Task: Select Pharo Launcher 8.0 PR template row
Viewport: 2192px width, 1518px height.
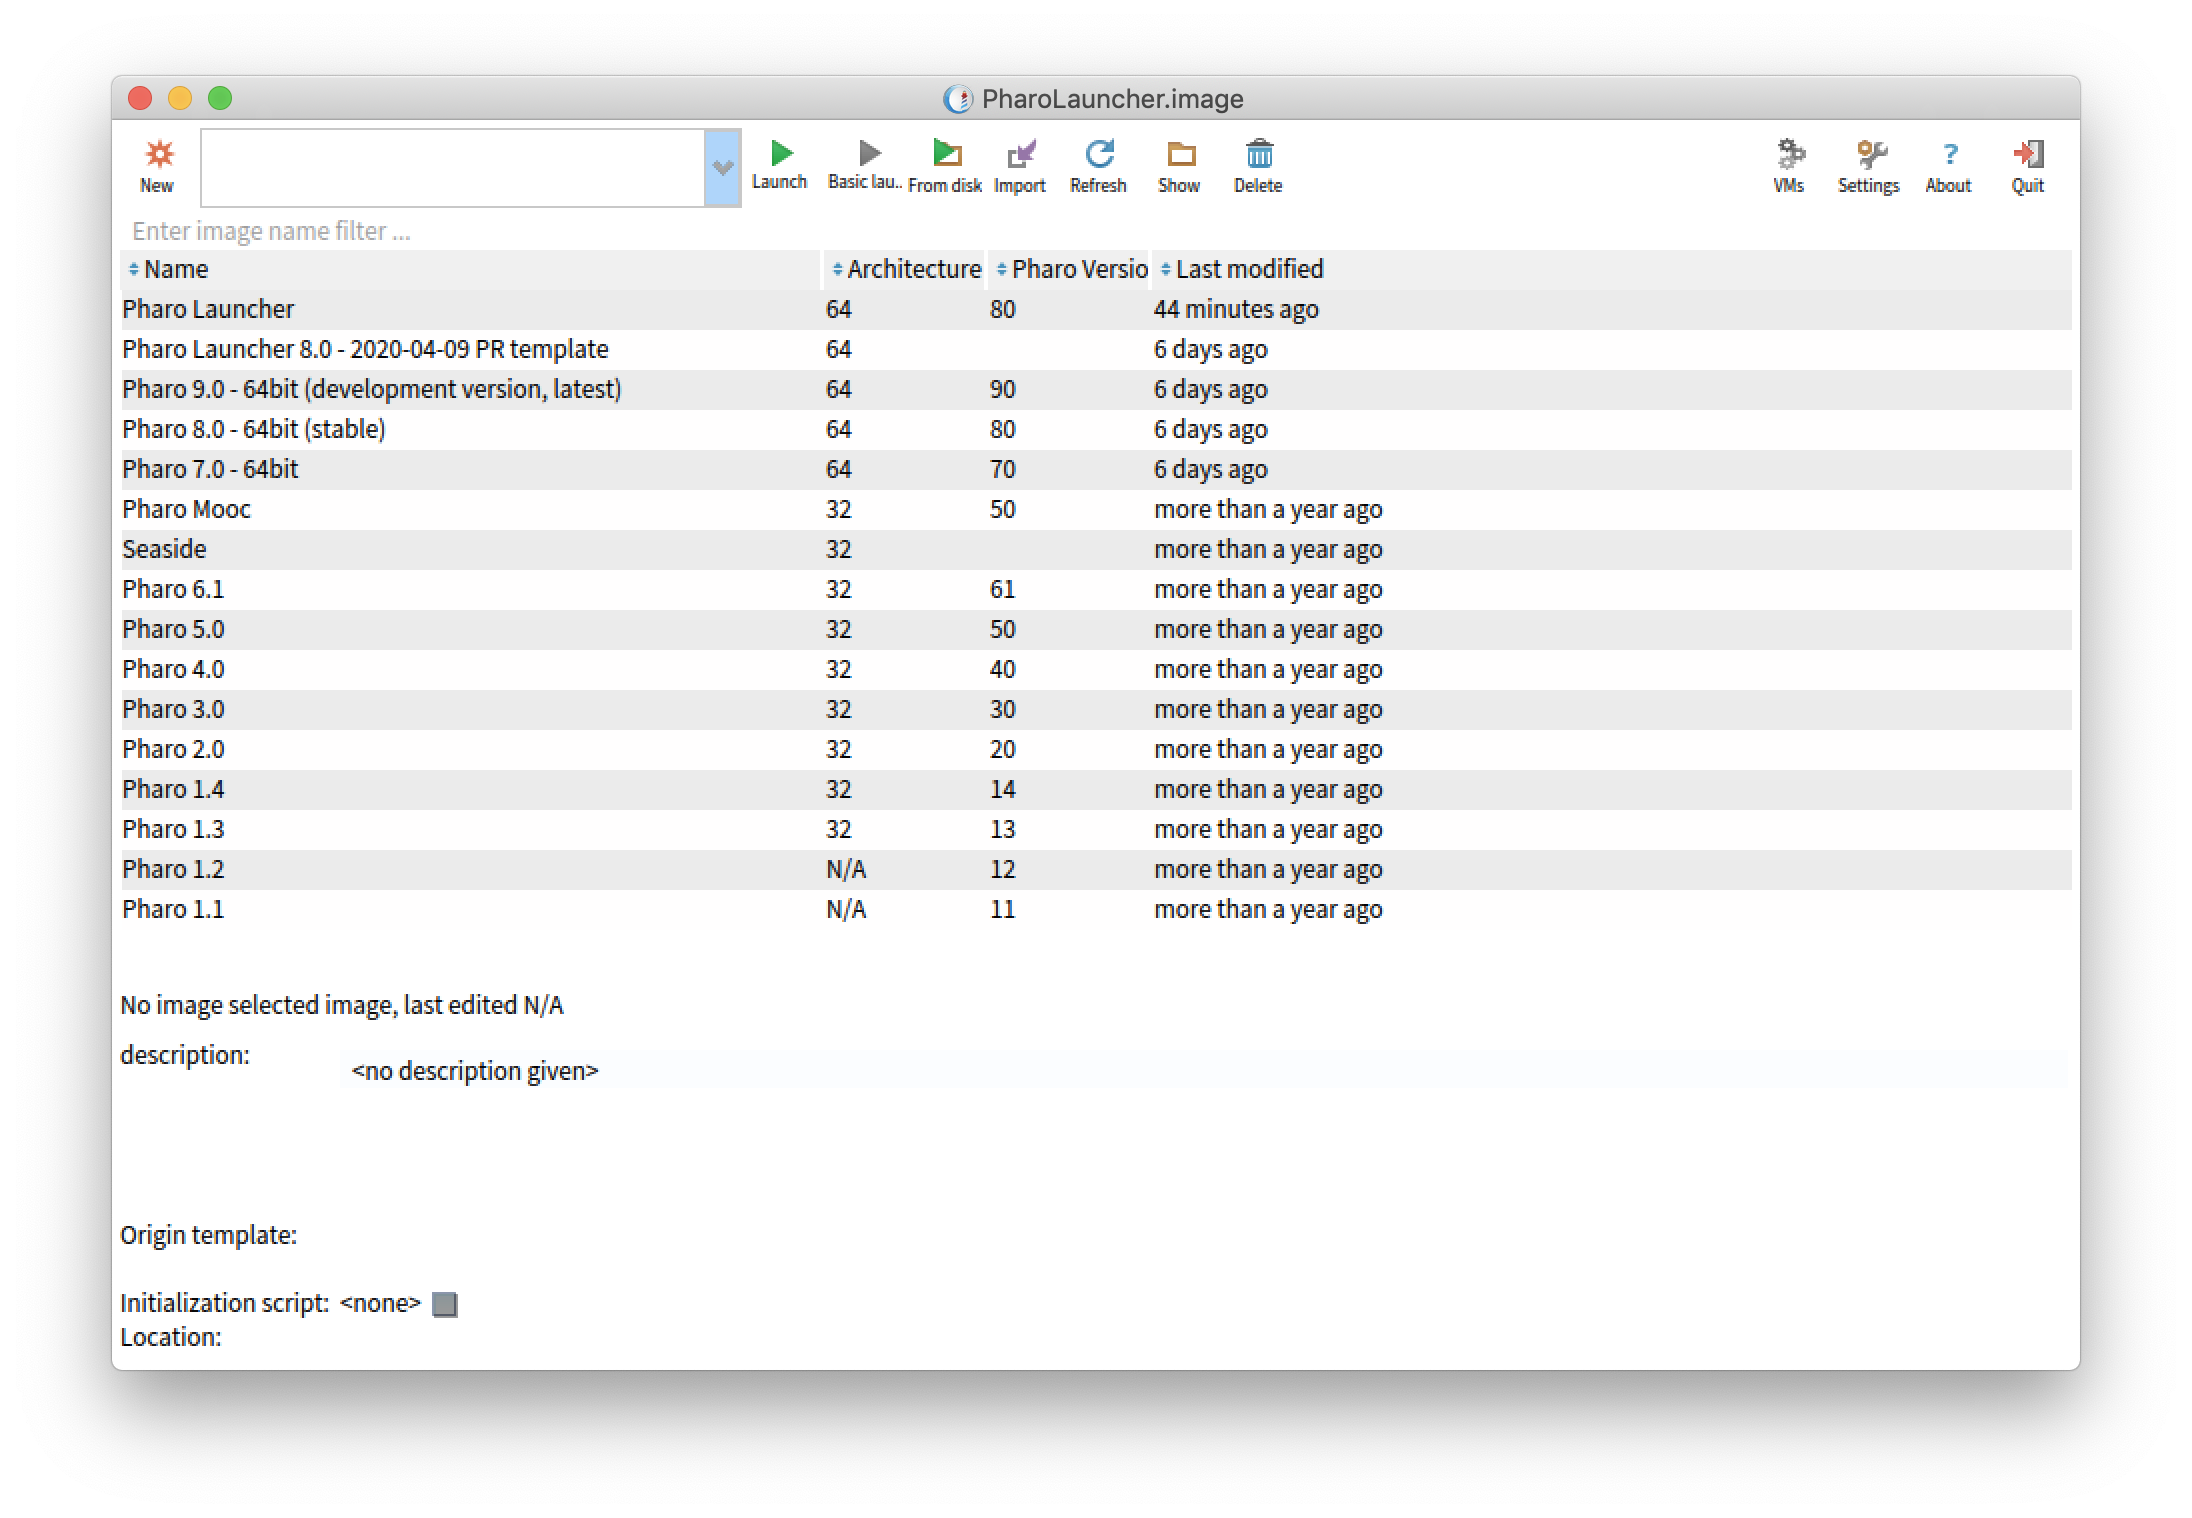Action: pos(1096,349)
